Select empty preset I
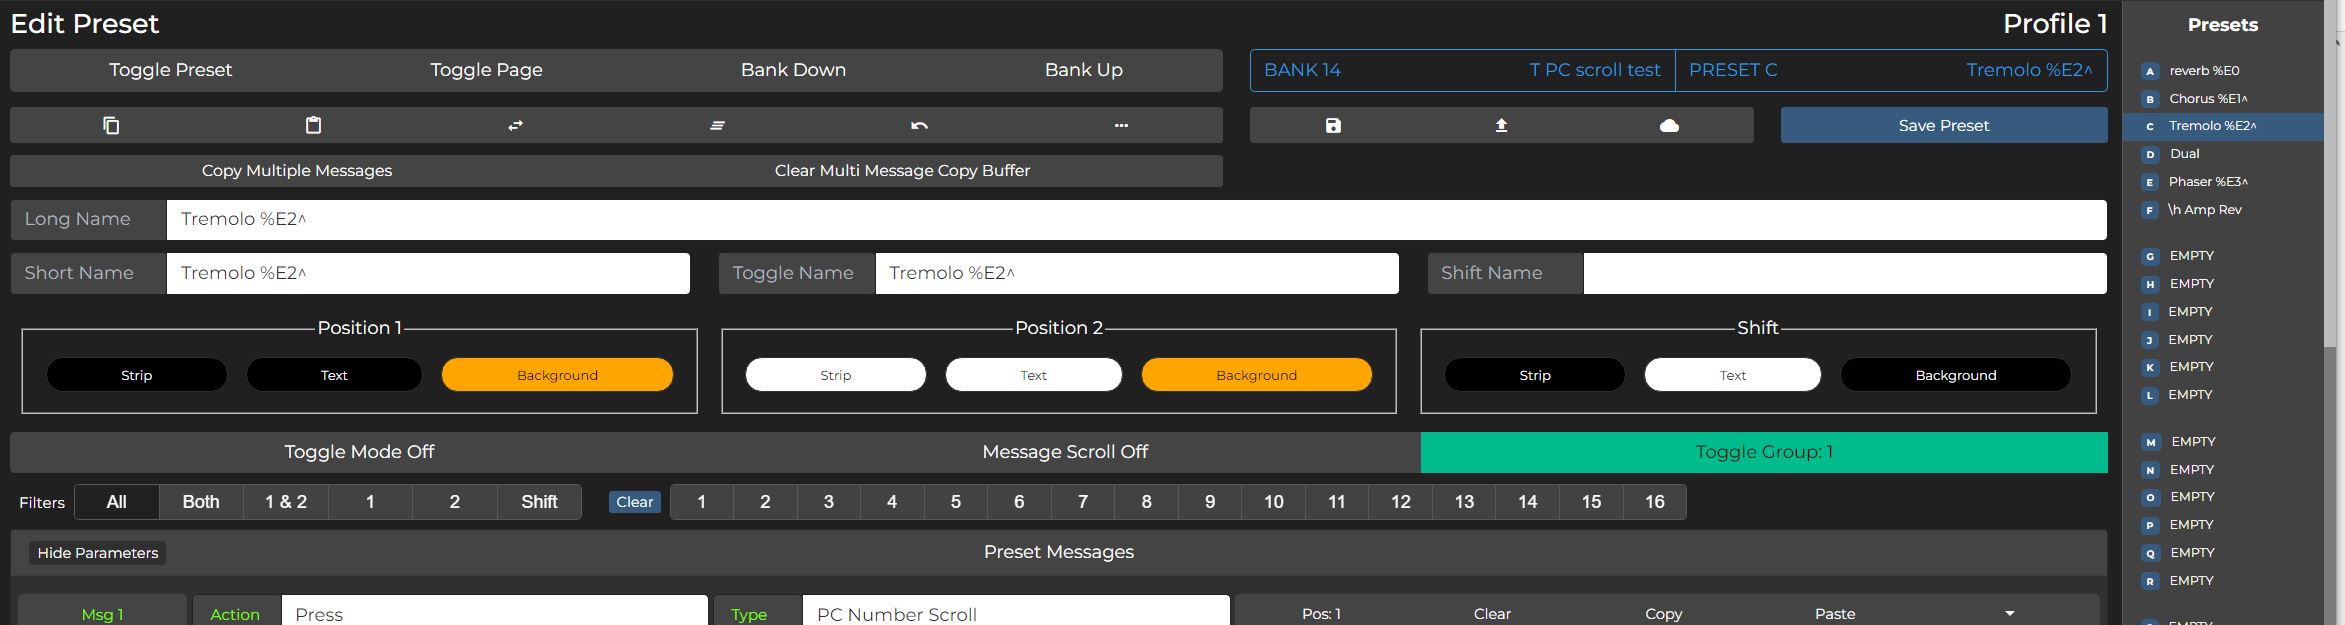Viewport: 2345px width, 625px height. (x=2222, y=312)
